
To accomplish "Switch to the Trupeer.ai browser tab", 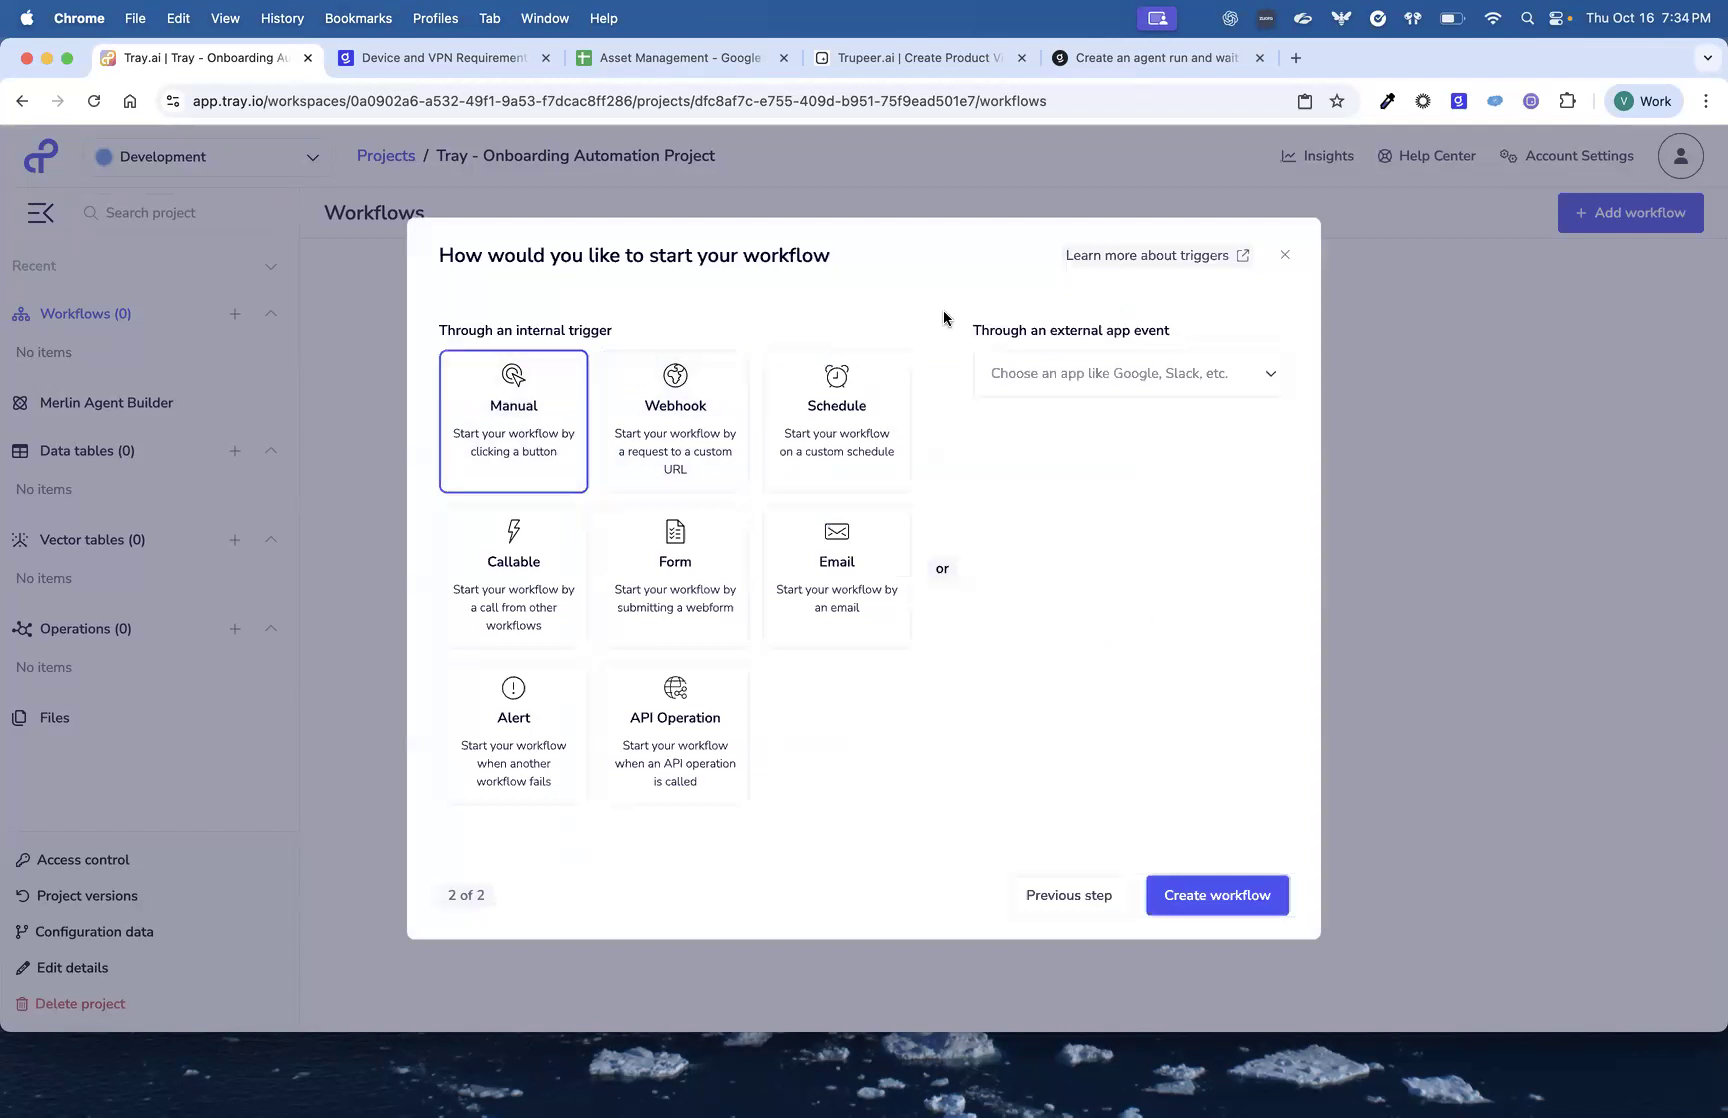I will tap(916, 57).
